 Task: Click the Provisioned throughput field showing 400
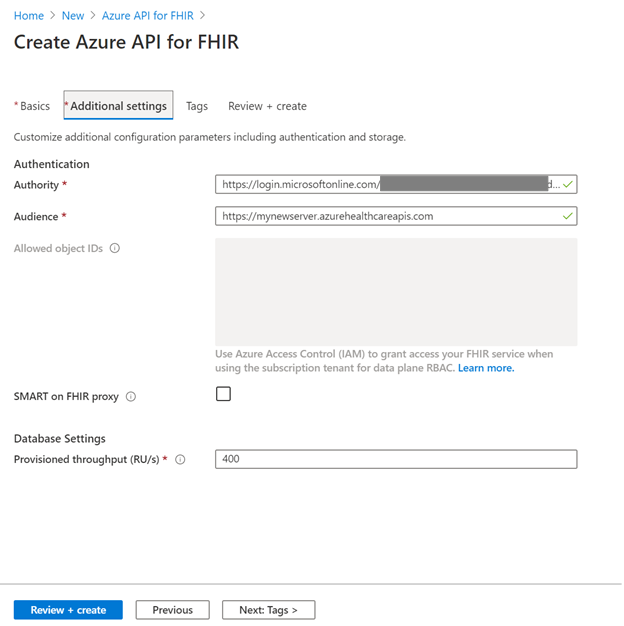point(396,459)
